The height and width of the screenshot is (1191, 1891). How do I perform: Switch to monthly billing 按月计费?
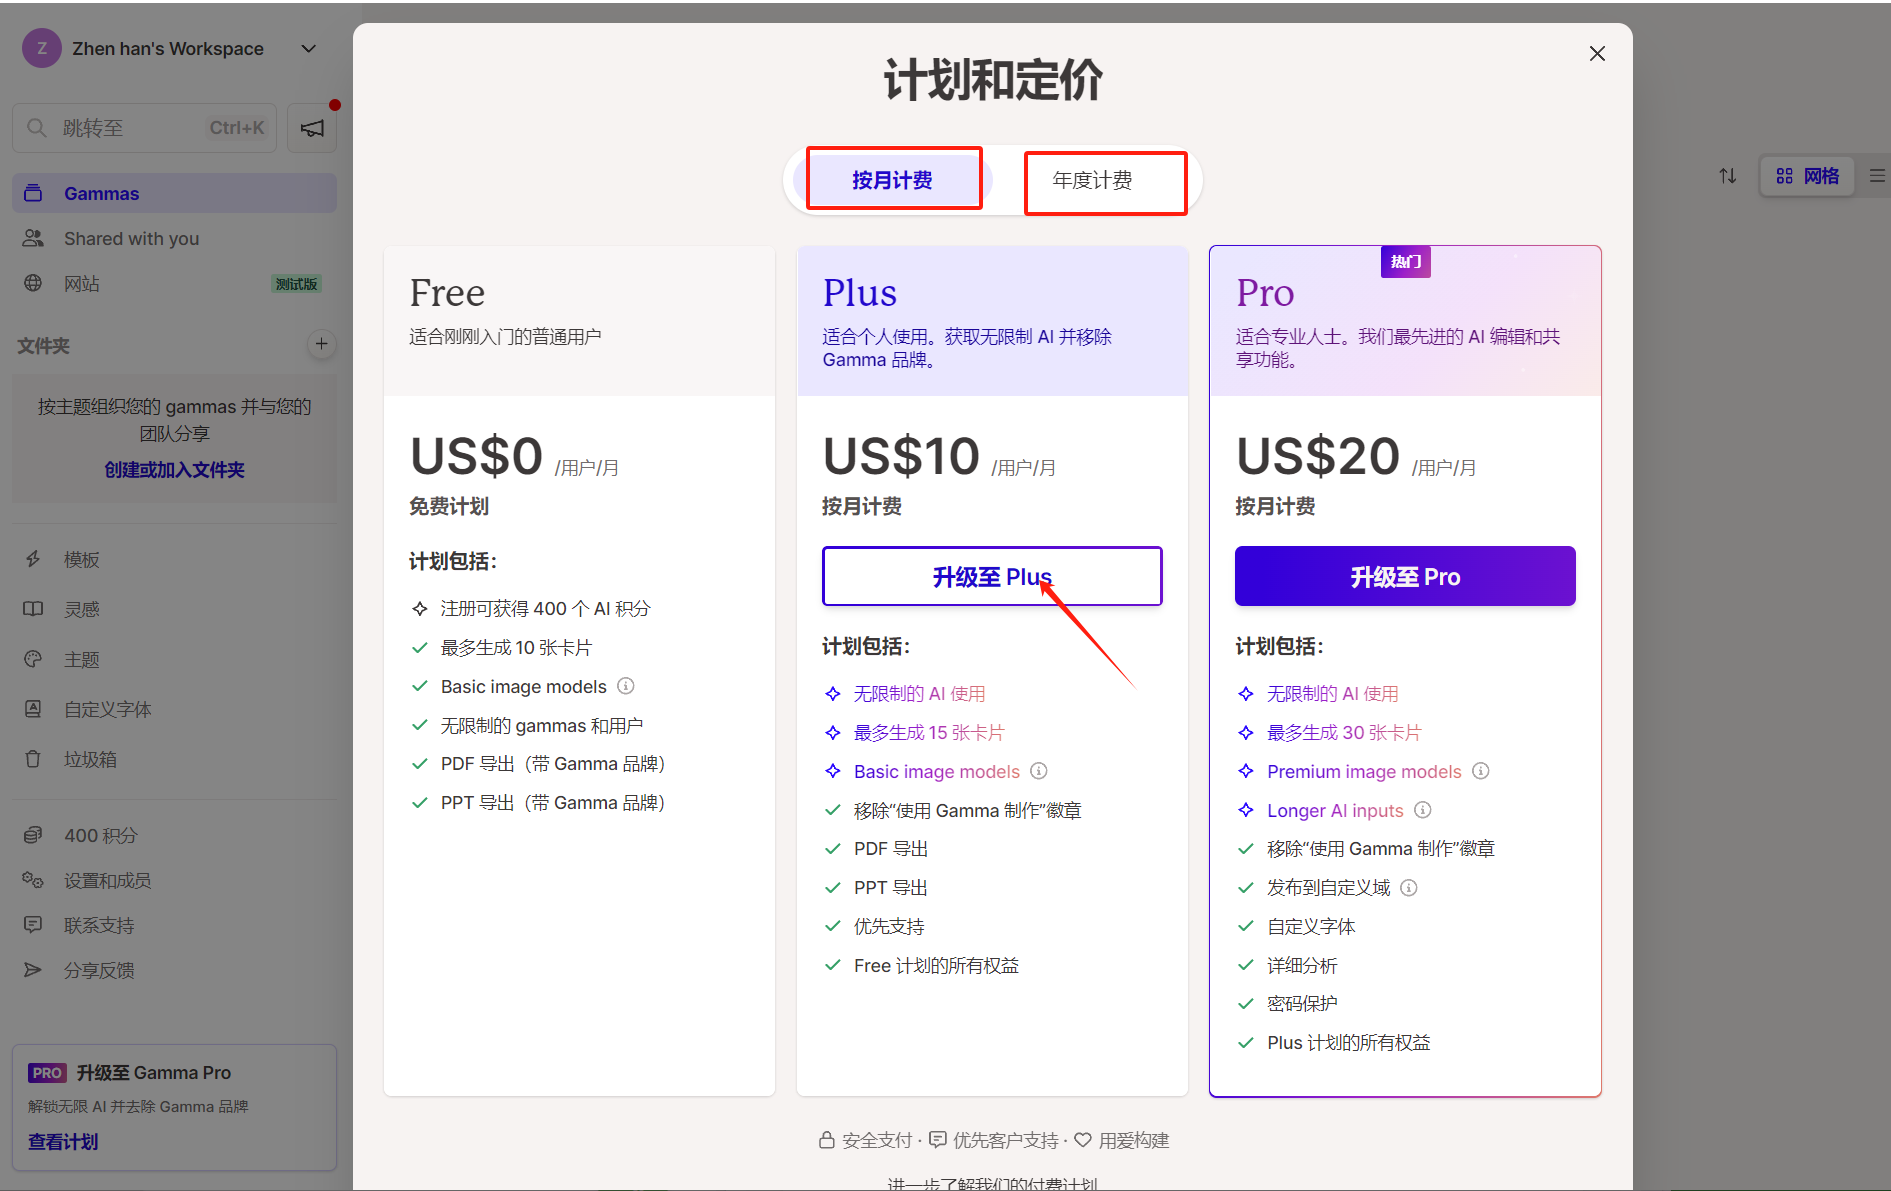(892, 180)
